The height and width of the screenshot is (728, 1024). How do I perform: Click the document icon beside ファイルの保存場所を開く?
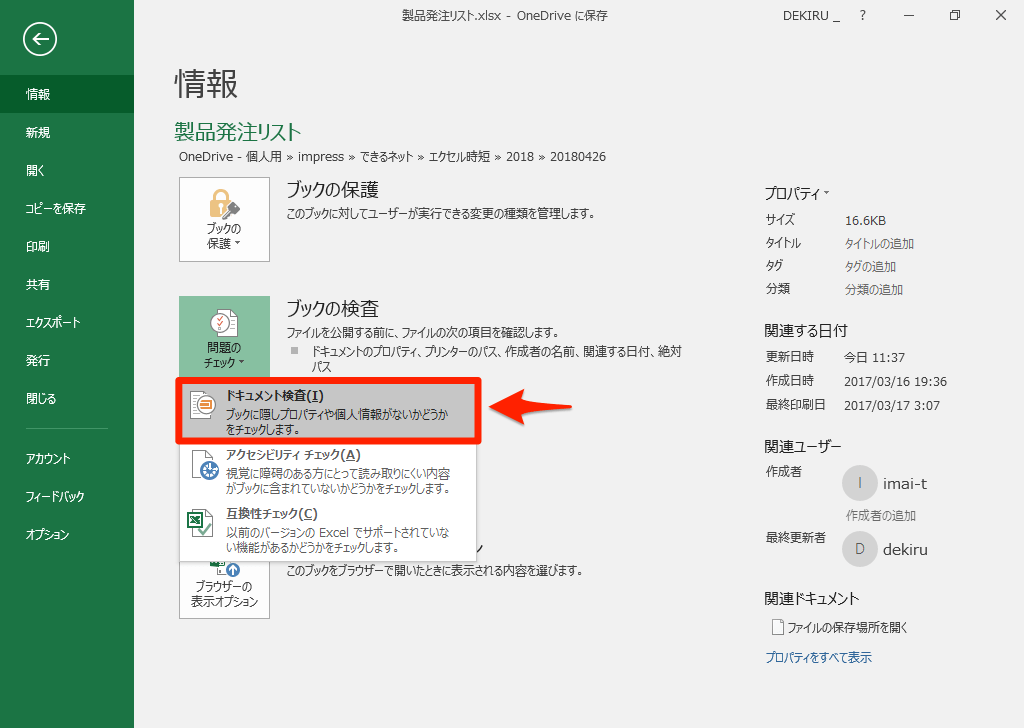tap(776, 626)
